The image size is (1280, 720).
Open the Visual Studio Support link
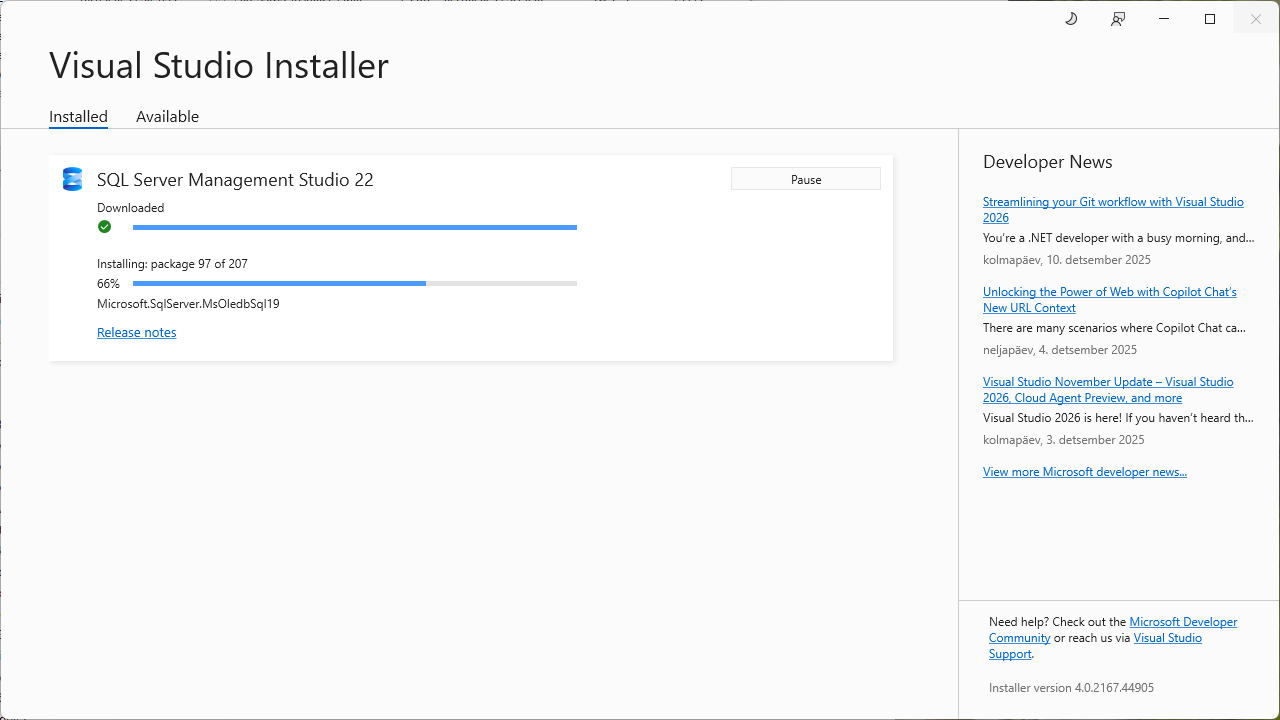pos(1167,638)
